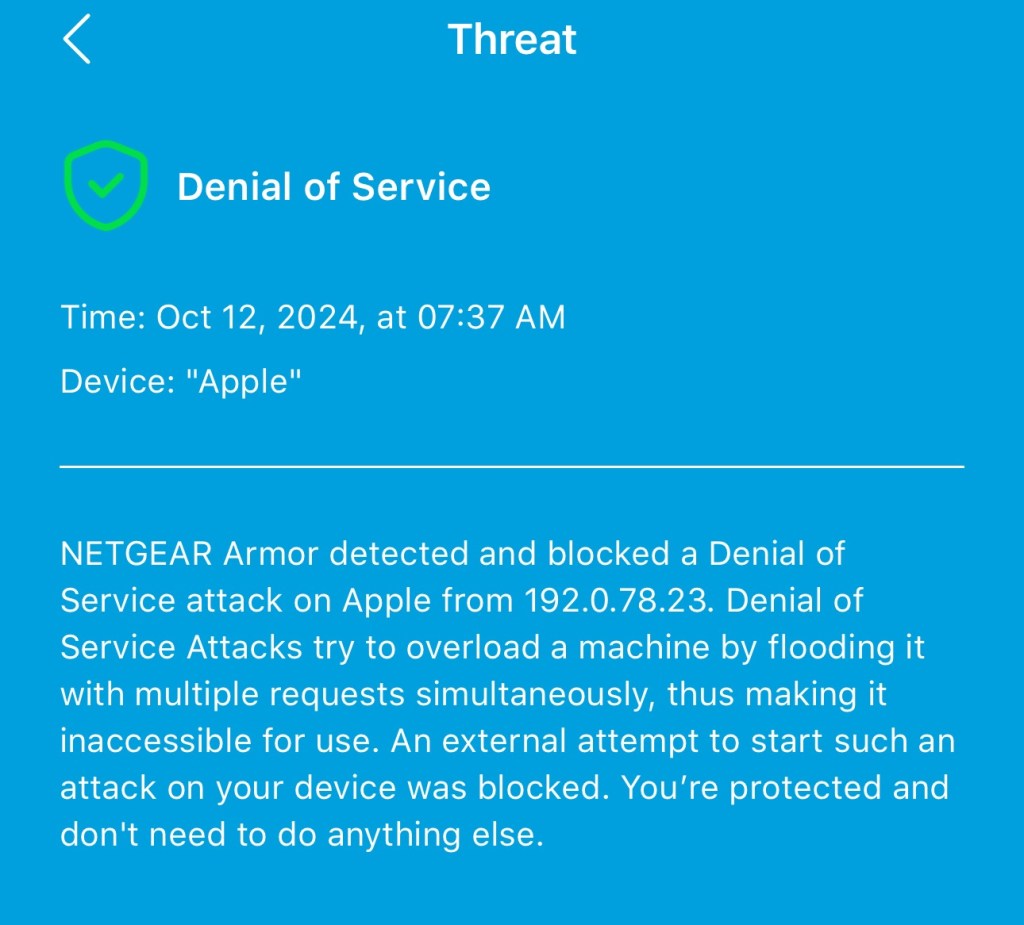Tap the date "Oct 12, 2024"
1024x925 pixels.
[258, 318]
